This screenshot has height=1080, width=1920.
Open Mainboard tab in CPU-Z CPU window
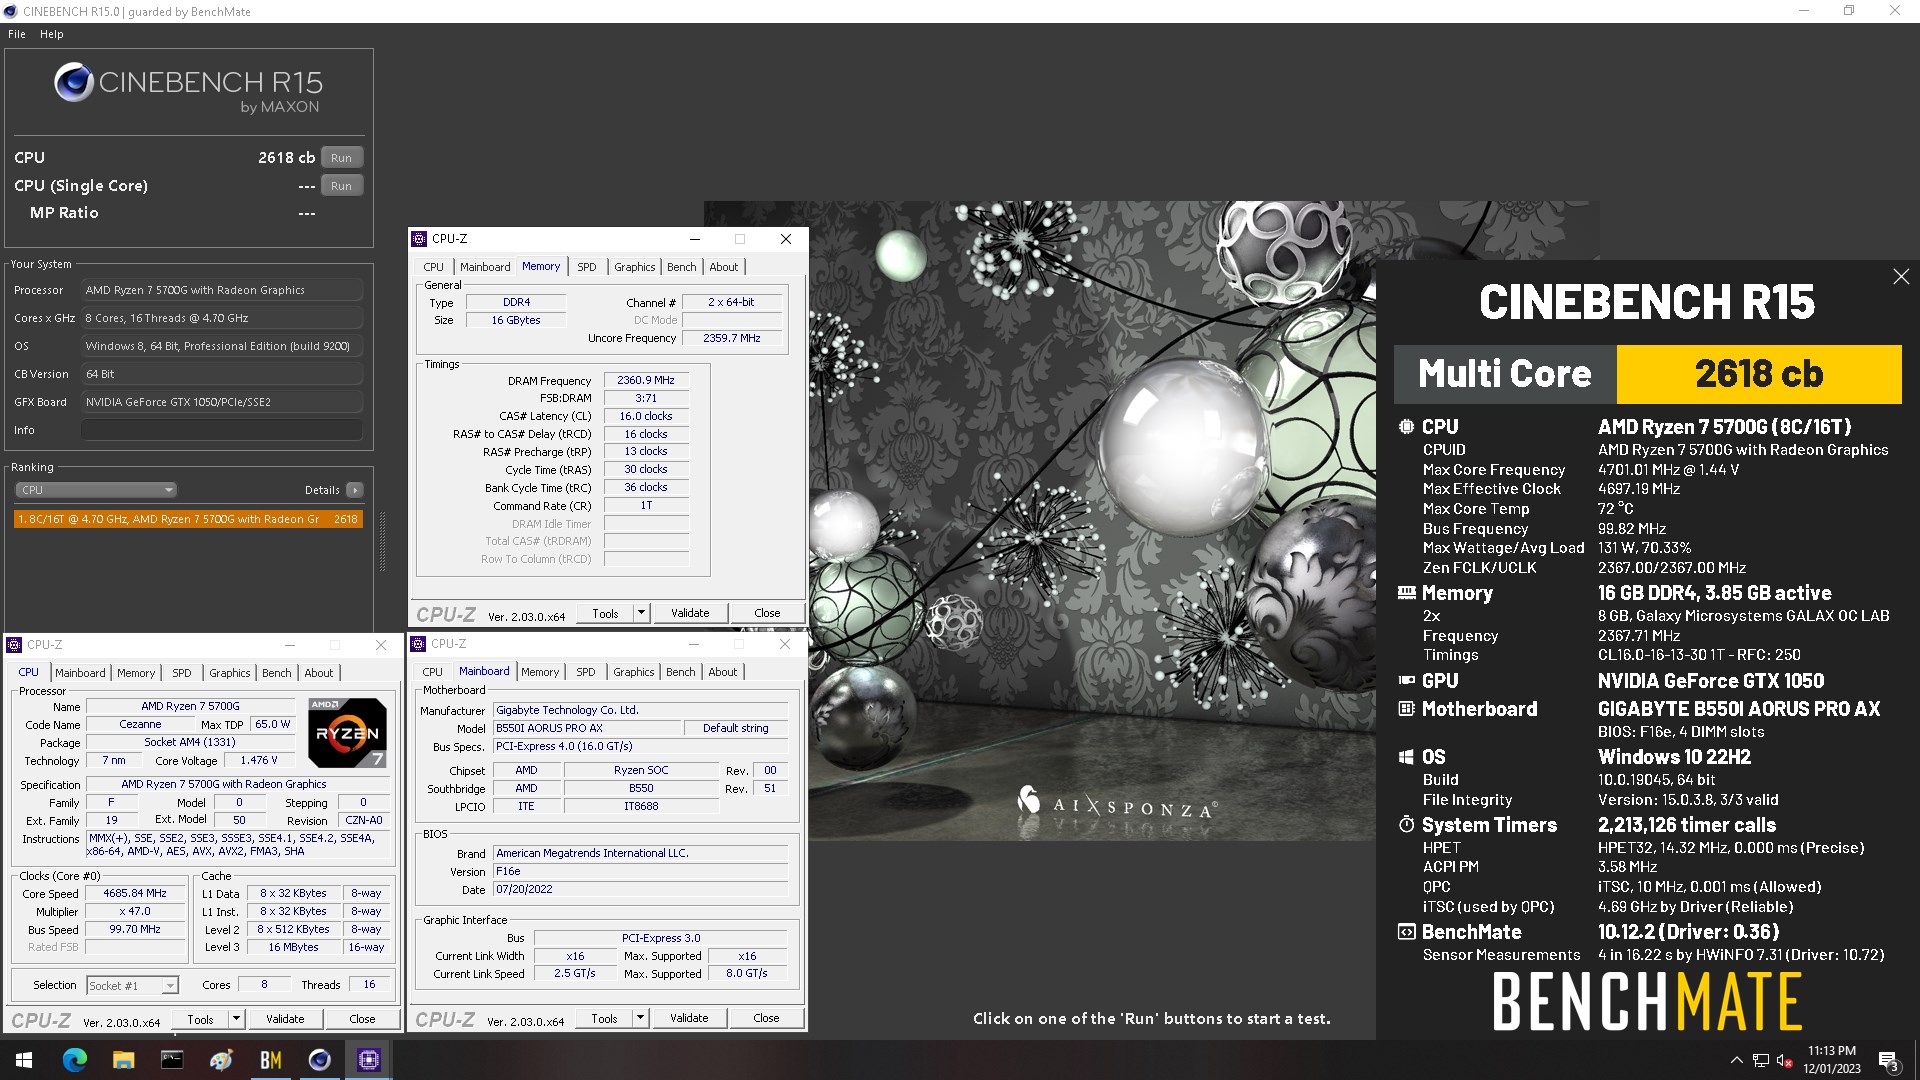[80, 673]
